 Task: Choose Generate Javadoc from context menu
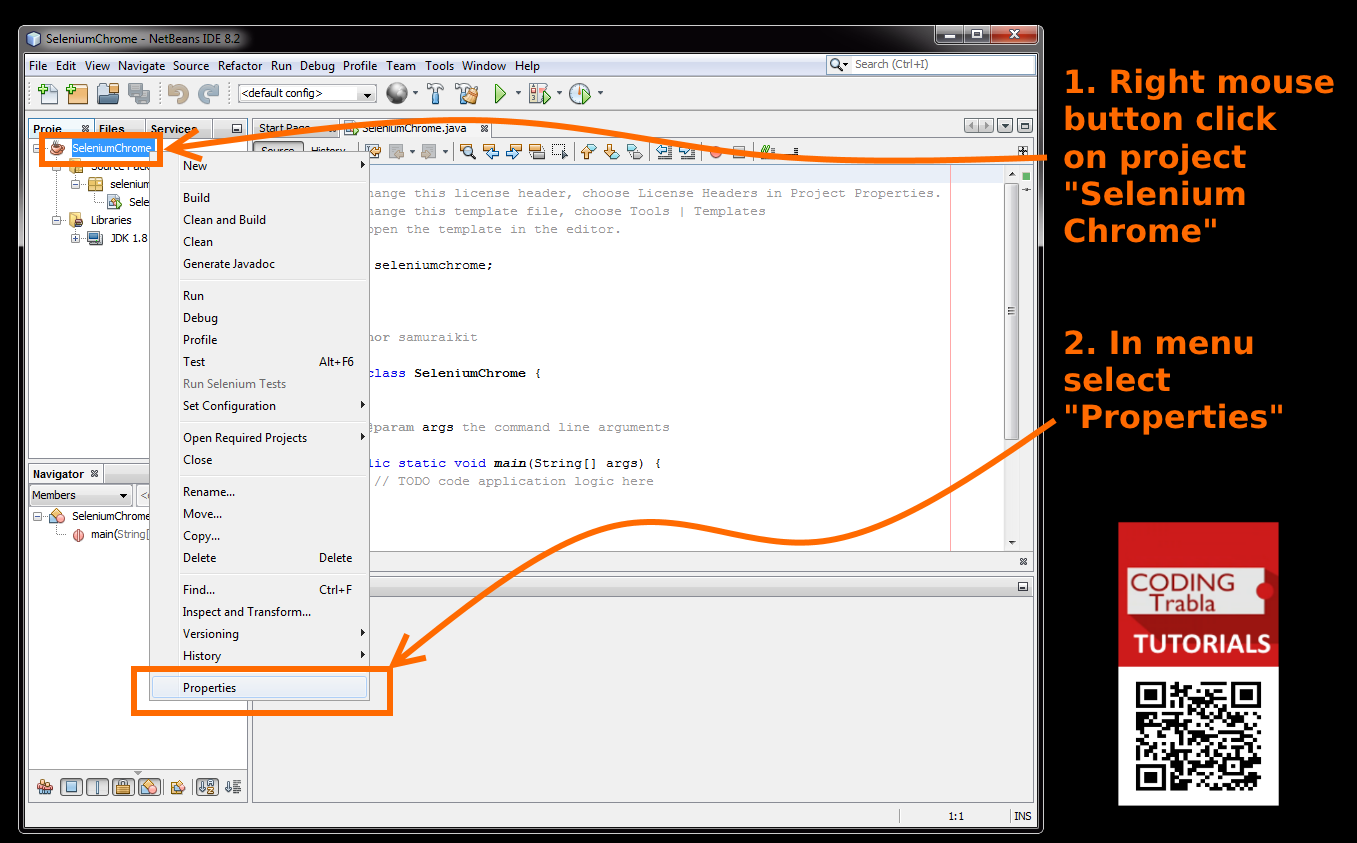[260, 264]
